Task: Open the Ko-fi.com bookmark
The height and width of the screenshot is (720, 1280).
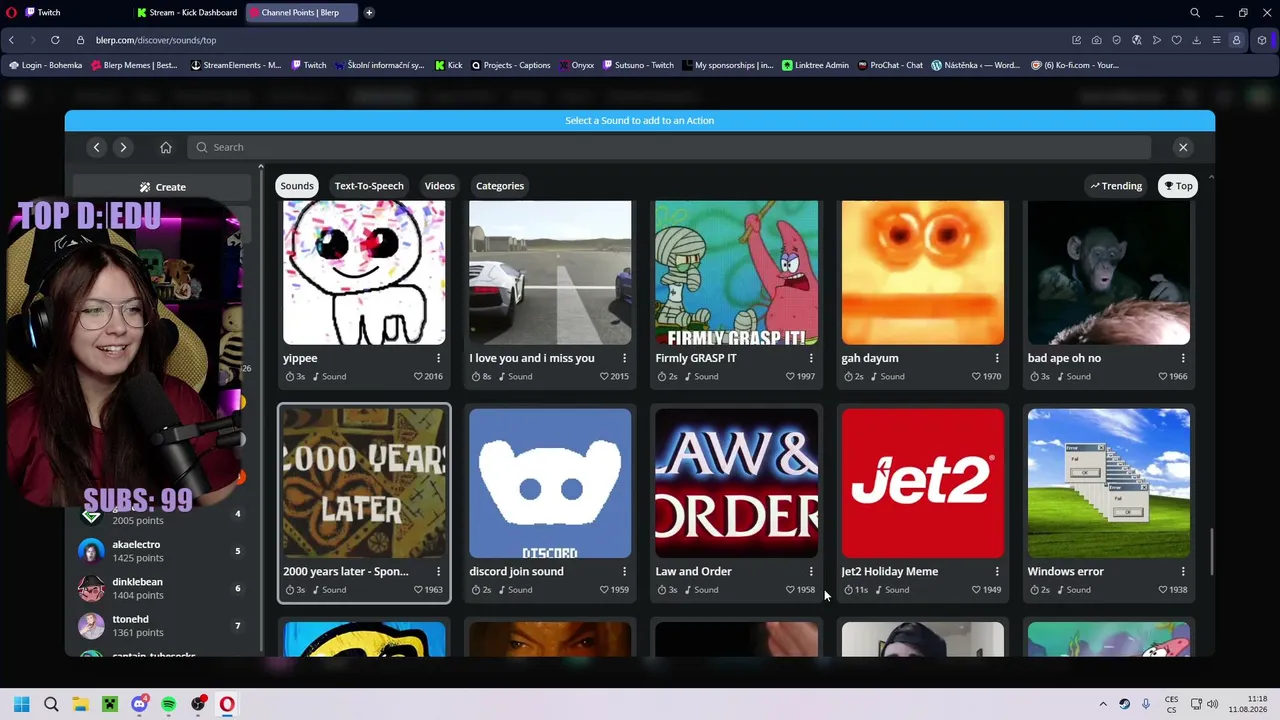Action: [1076, 65]
